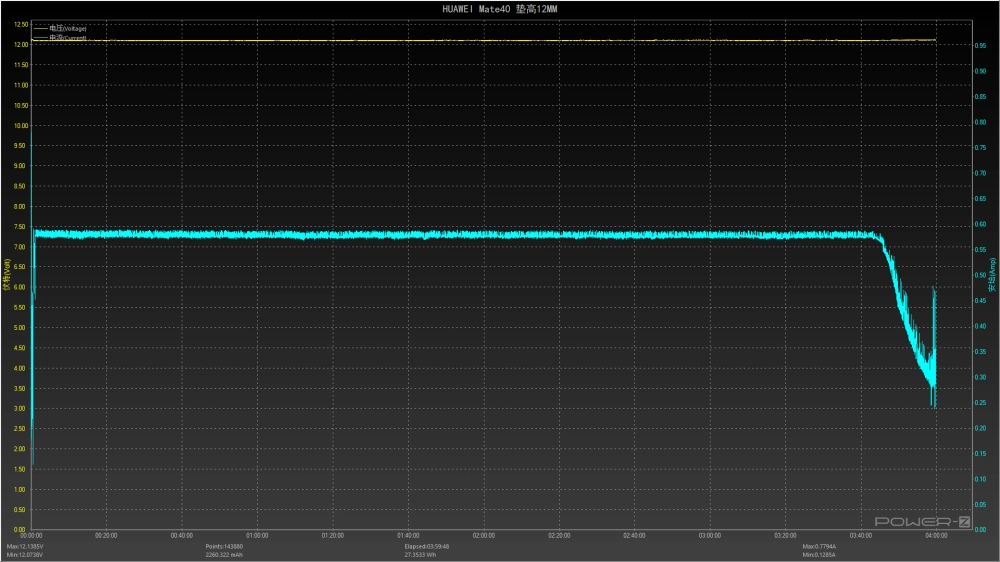
Task: Click the 02:20:00 time axis label
Action: 559,536
